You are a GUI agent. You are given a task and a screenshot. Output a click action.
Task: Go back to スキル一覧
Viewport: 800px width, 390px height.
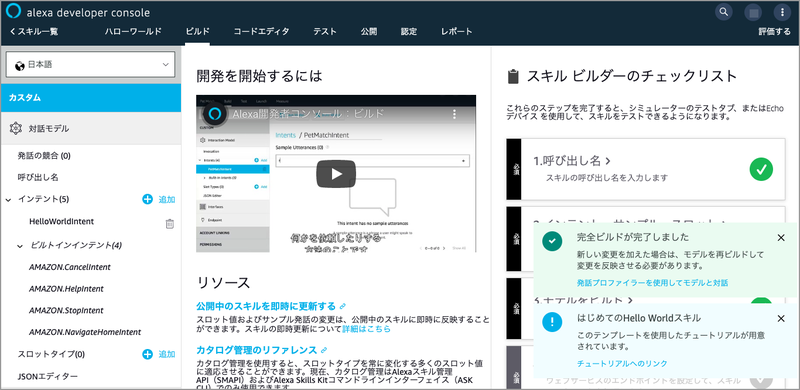[34, 32]
